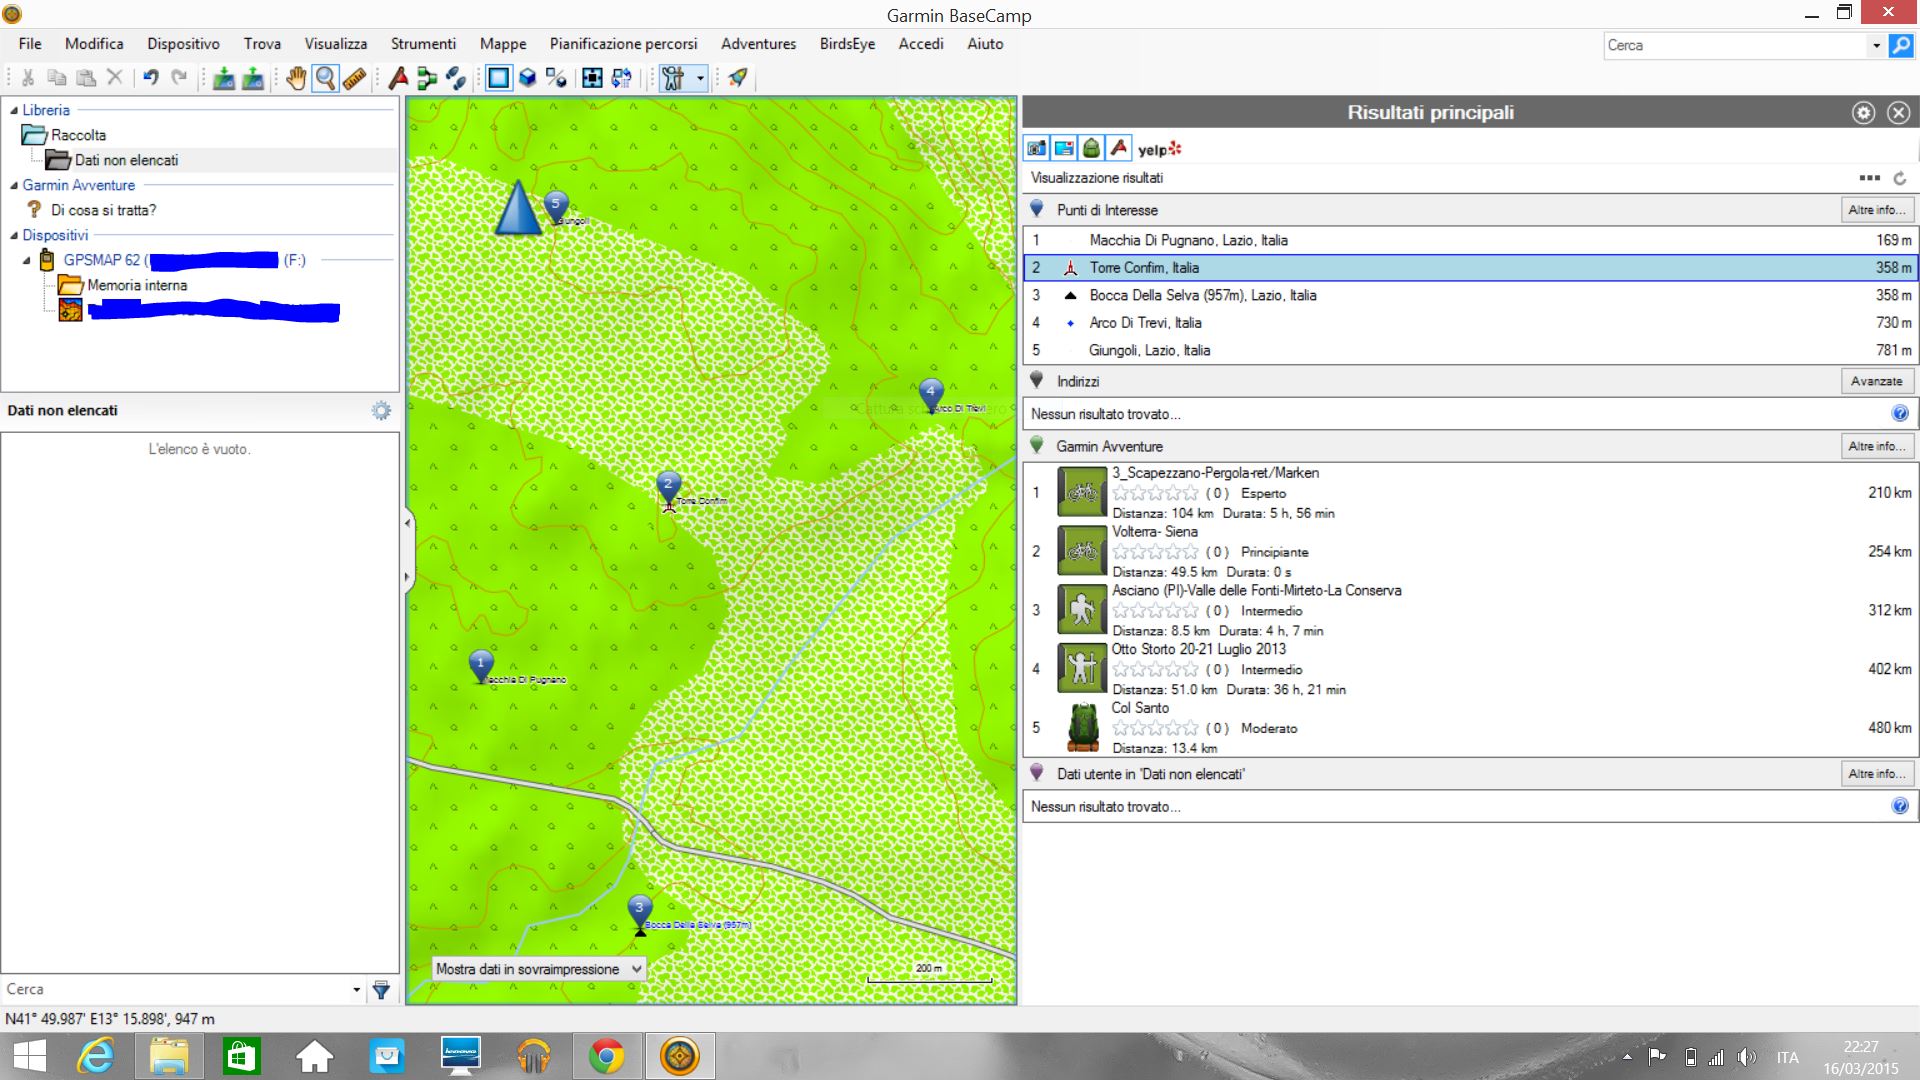Select the Di cosa si tratta? item
The image size is (1920, 1080).
click(103, 210)
